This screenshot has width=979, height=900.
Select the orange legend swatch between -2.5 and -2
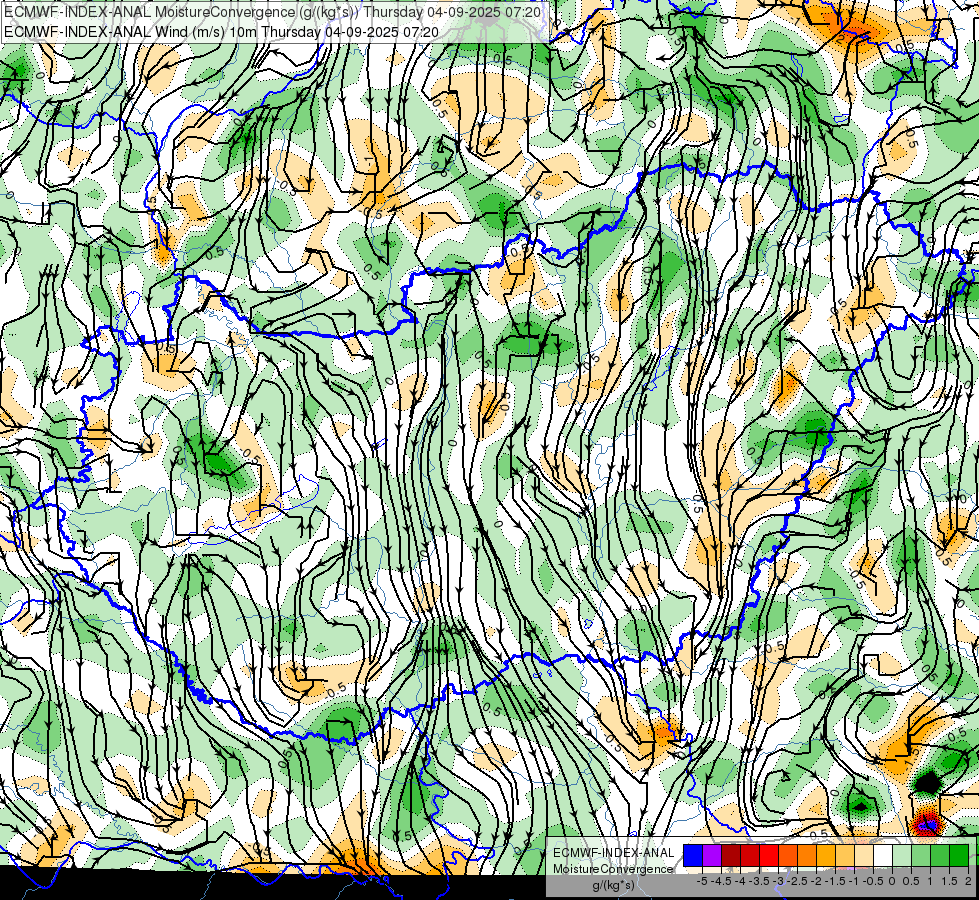(x=807, y=856)
